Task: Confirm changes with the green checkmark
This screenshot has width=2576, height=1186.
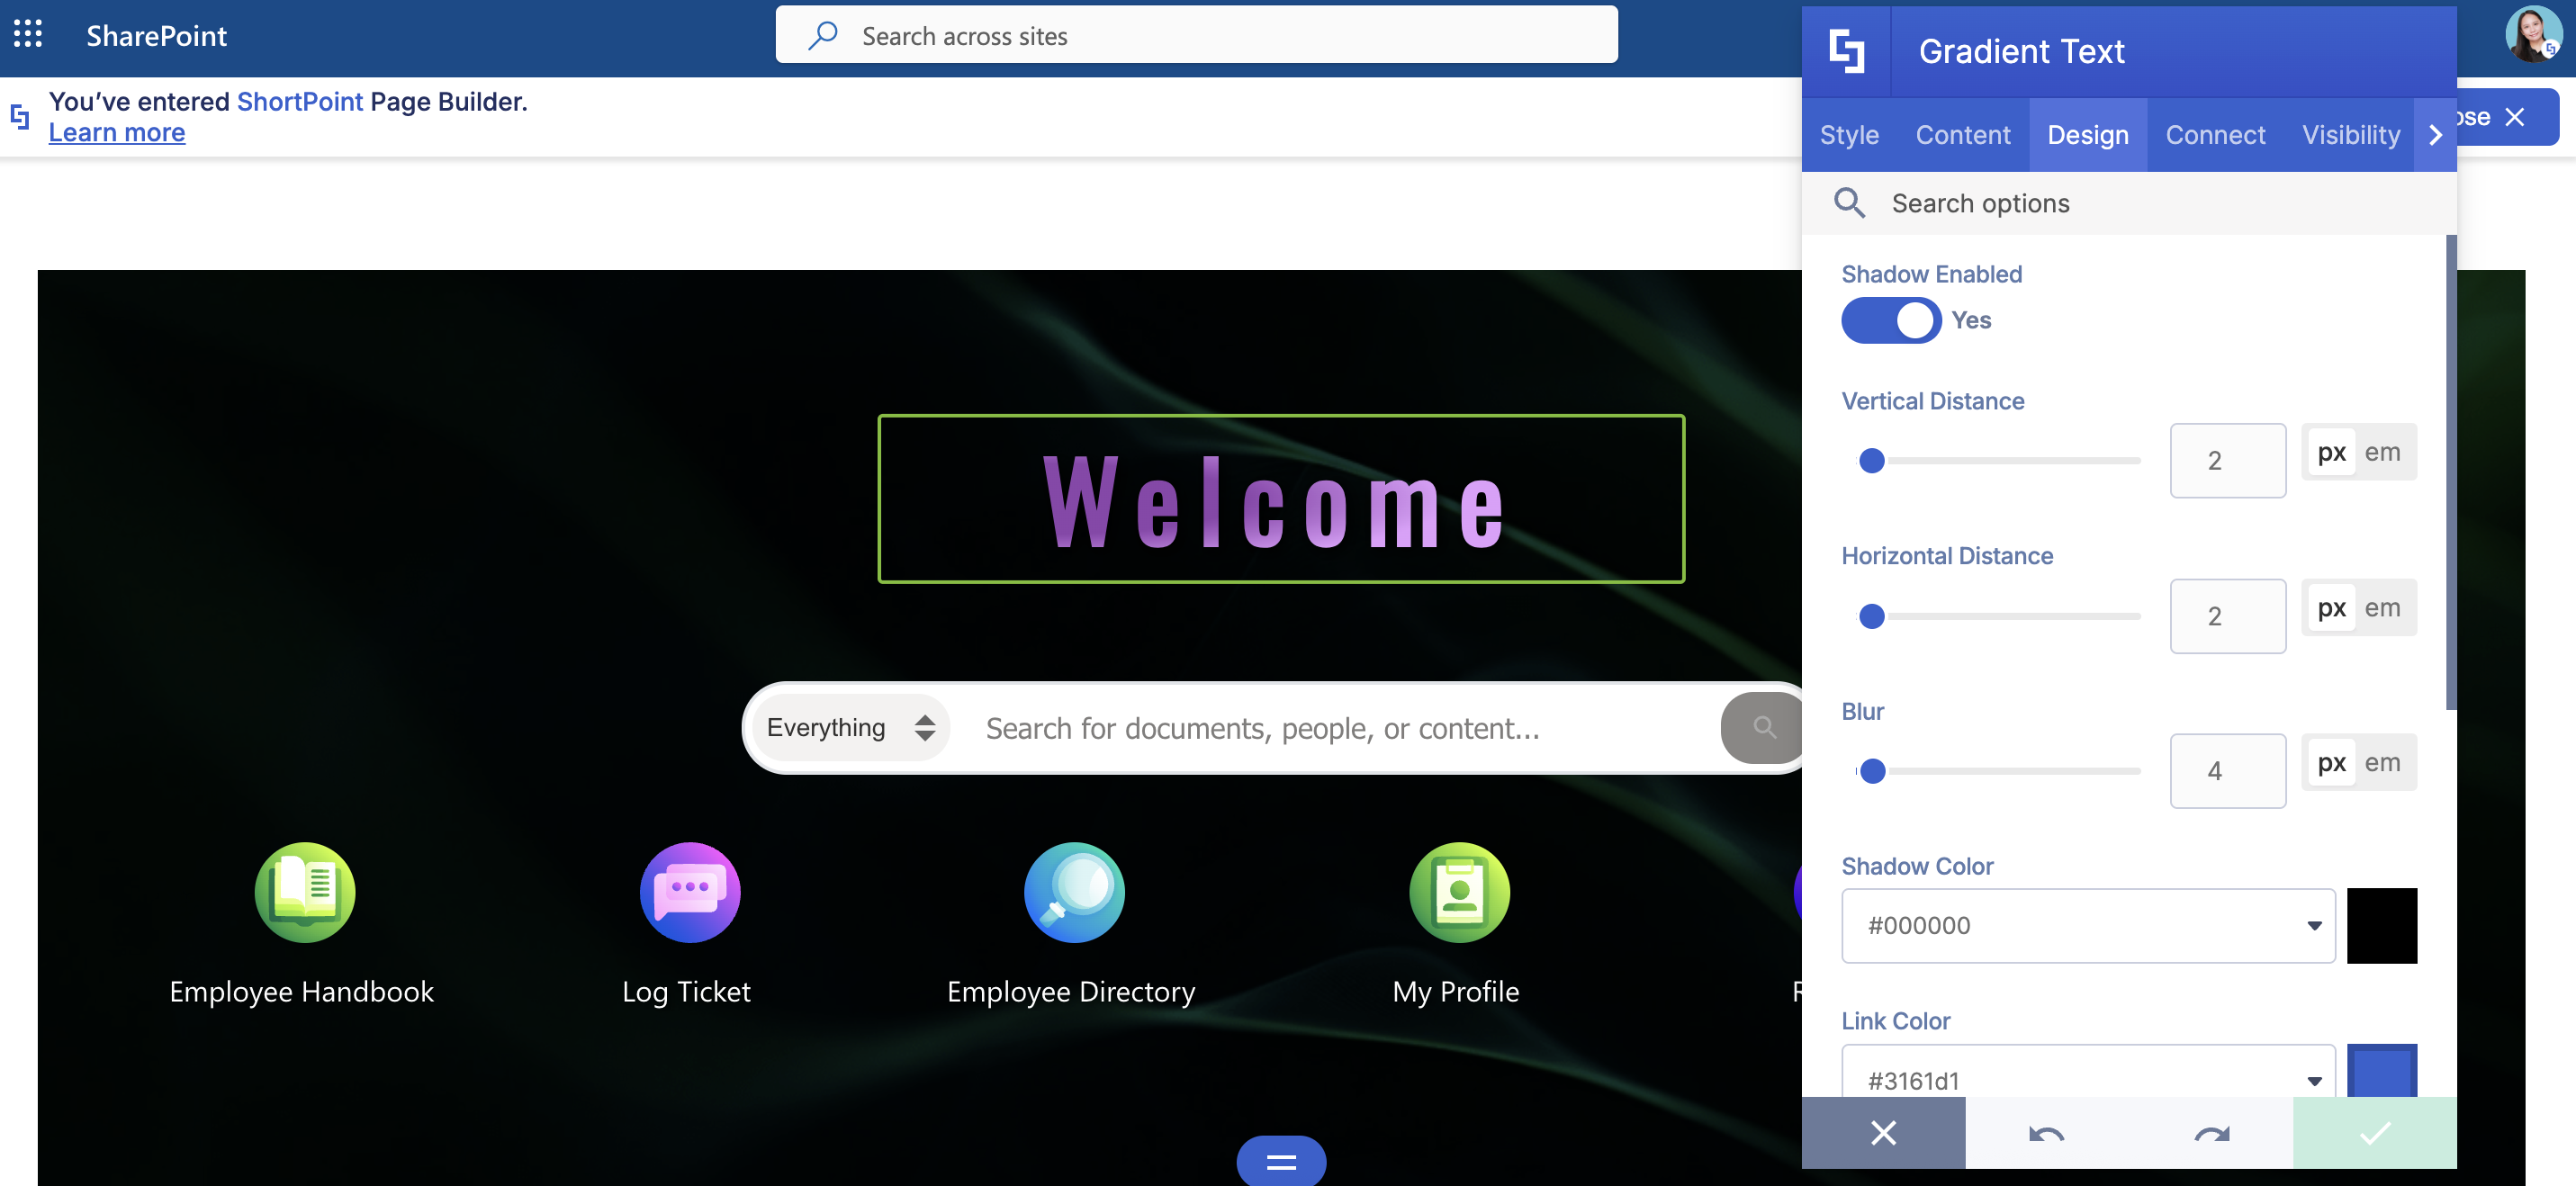Action: click(x=2374, y=1133)
